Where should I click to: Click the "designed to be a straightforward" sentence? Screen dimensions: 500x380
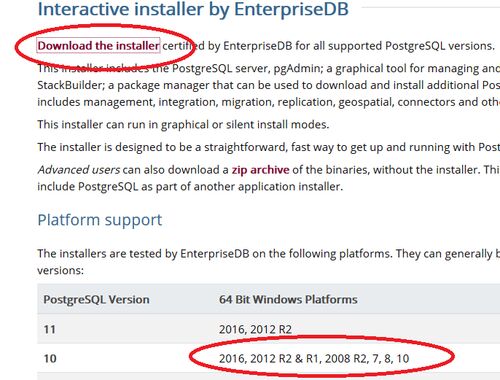pos(269,147)
